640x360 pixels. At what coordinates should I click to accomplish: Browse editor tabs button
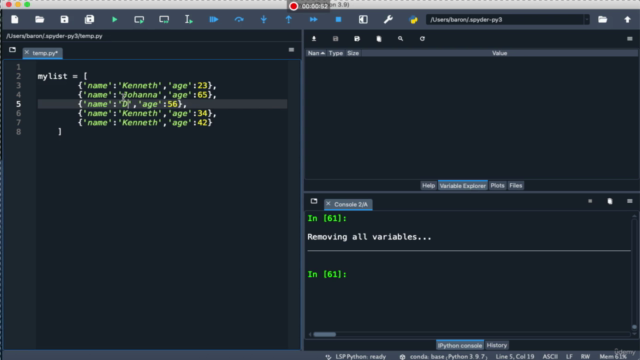tap(12, 50)
